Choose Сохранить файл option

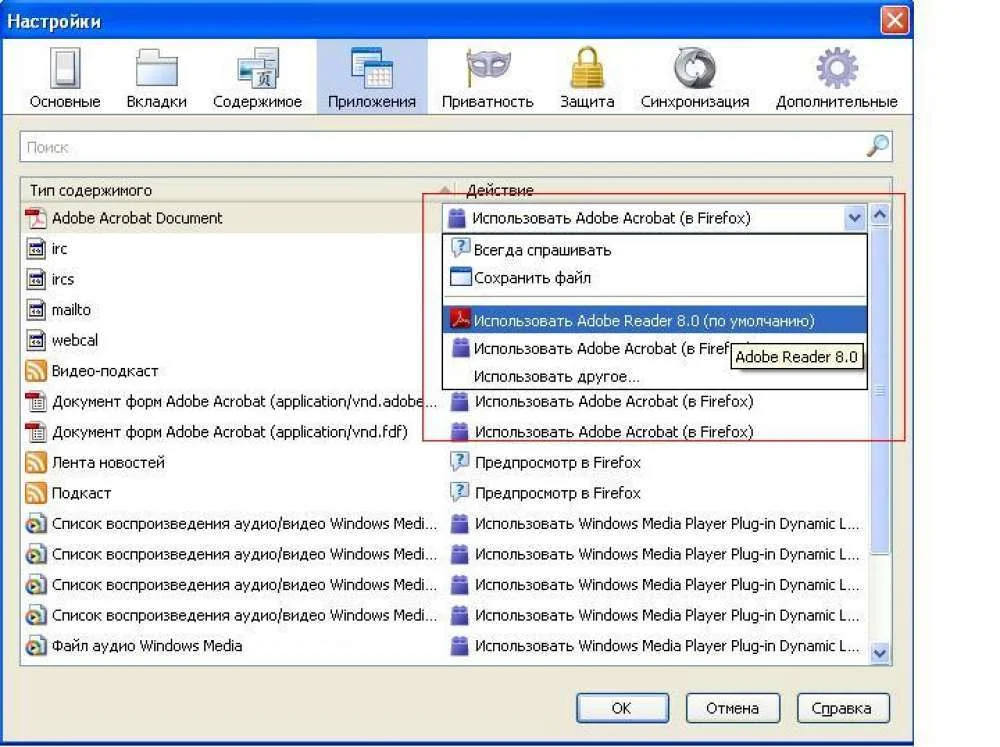[655, 278]
